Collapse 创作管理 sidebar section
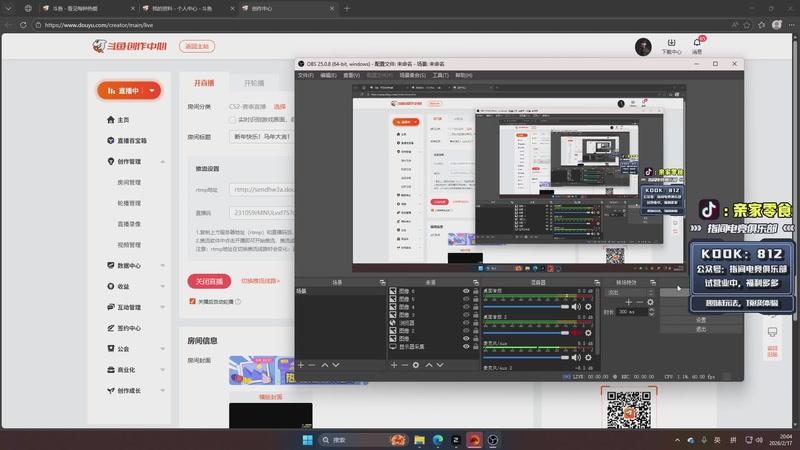Image resolution: width=800 pixels, height=450 pixels. point(162,162)
